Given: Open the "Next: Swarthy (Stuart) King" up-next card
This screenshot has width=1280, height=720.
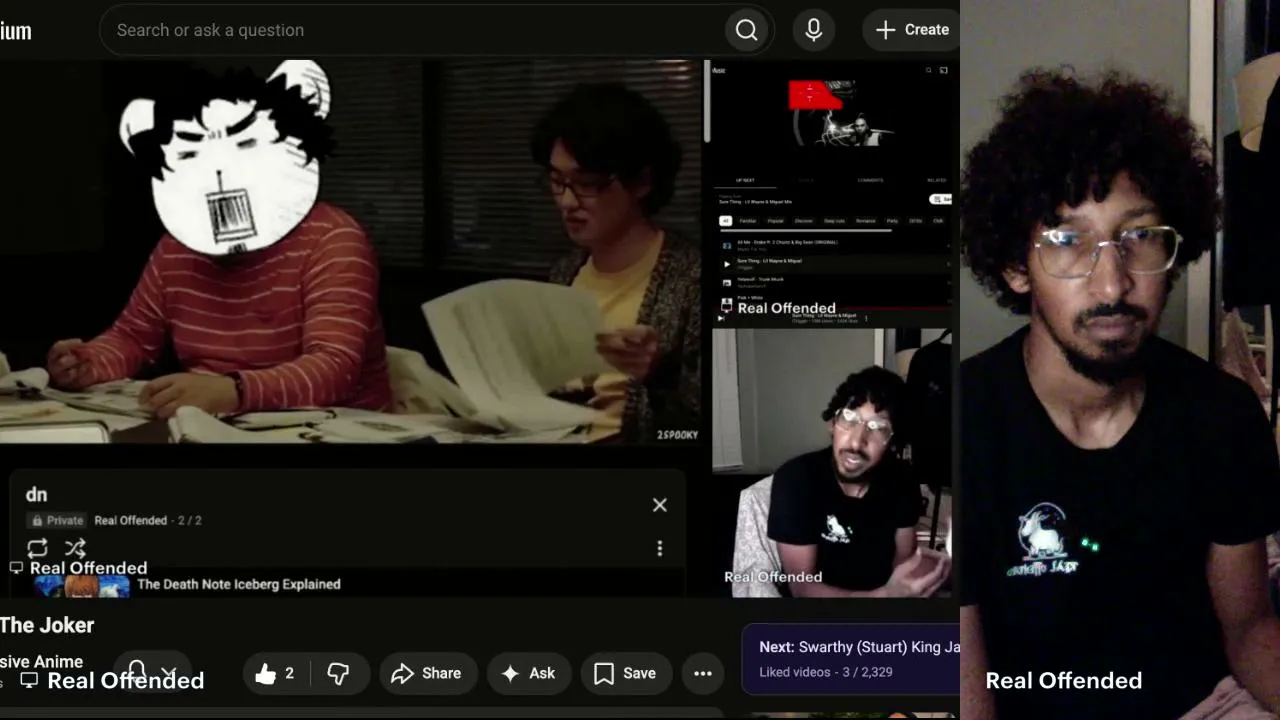Looking at the screenshot, I should click(851, 659).
